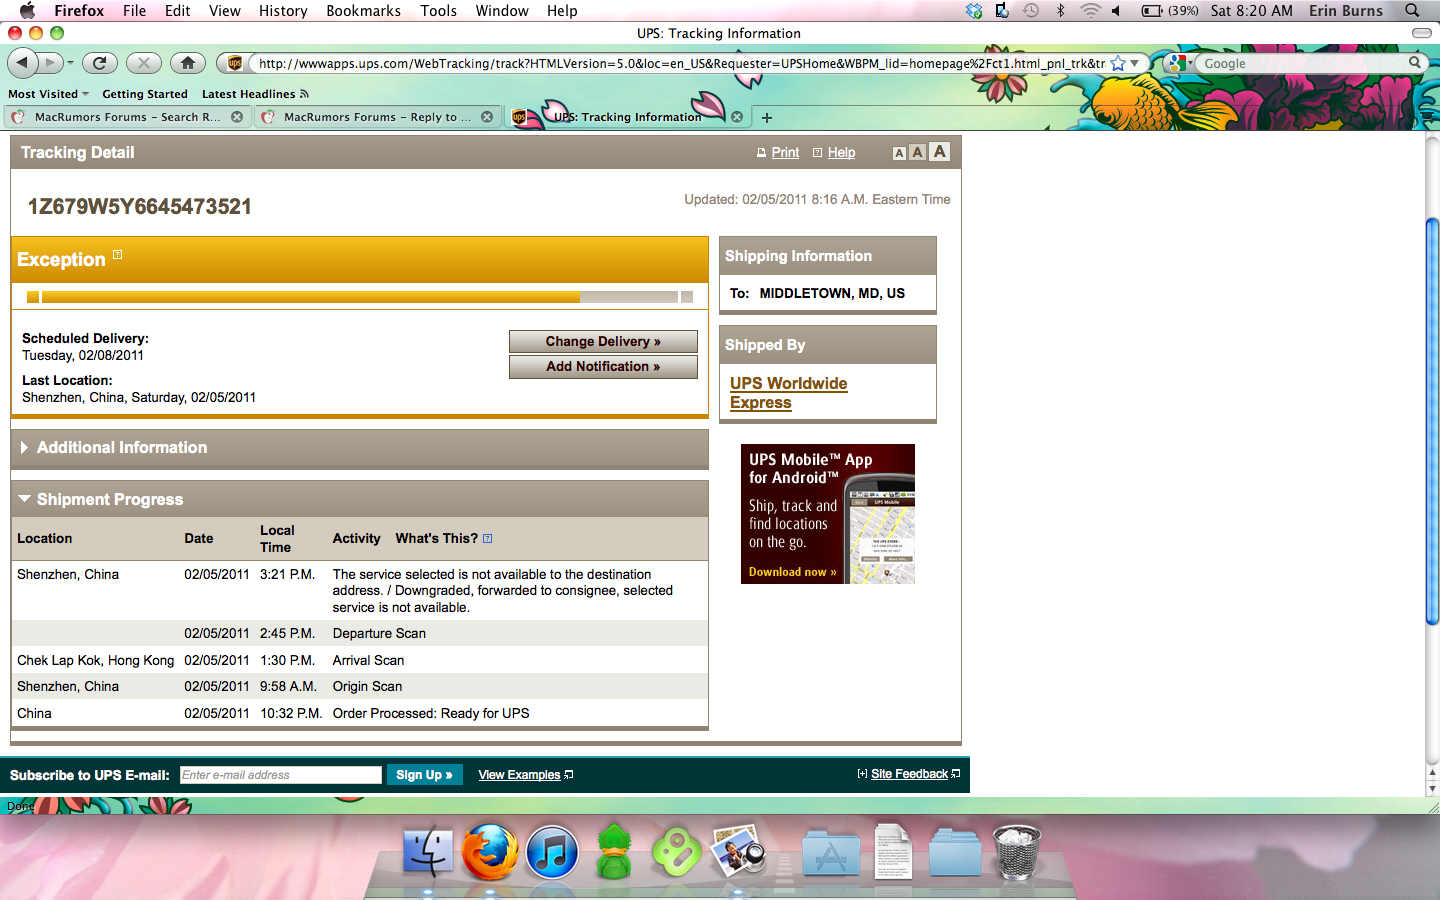This screenshot has height=900, width=1440.
Task: Expand the Additional Information section
Action: (24, 447)
